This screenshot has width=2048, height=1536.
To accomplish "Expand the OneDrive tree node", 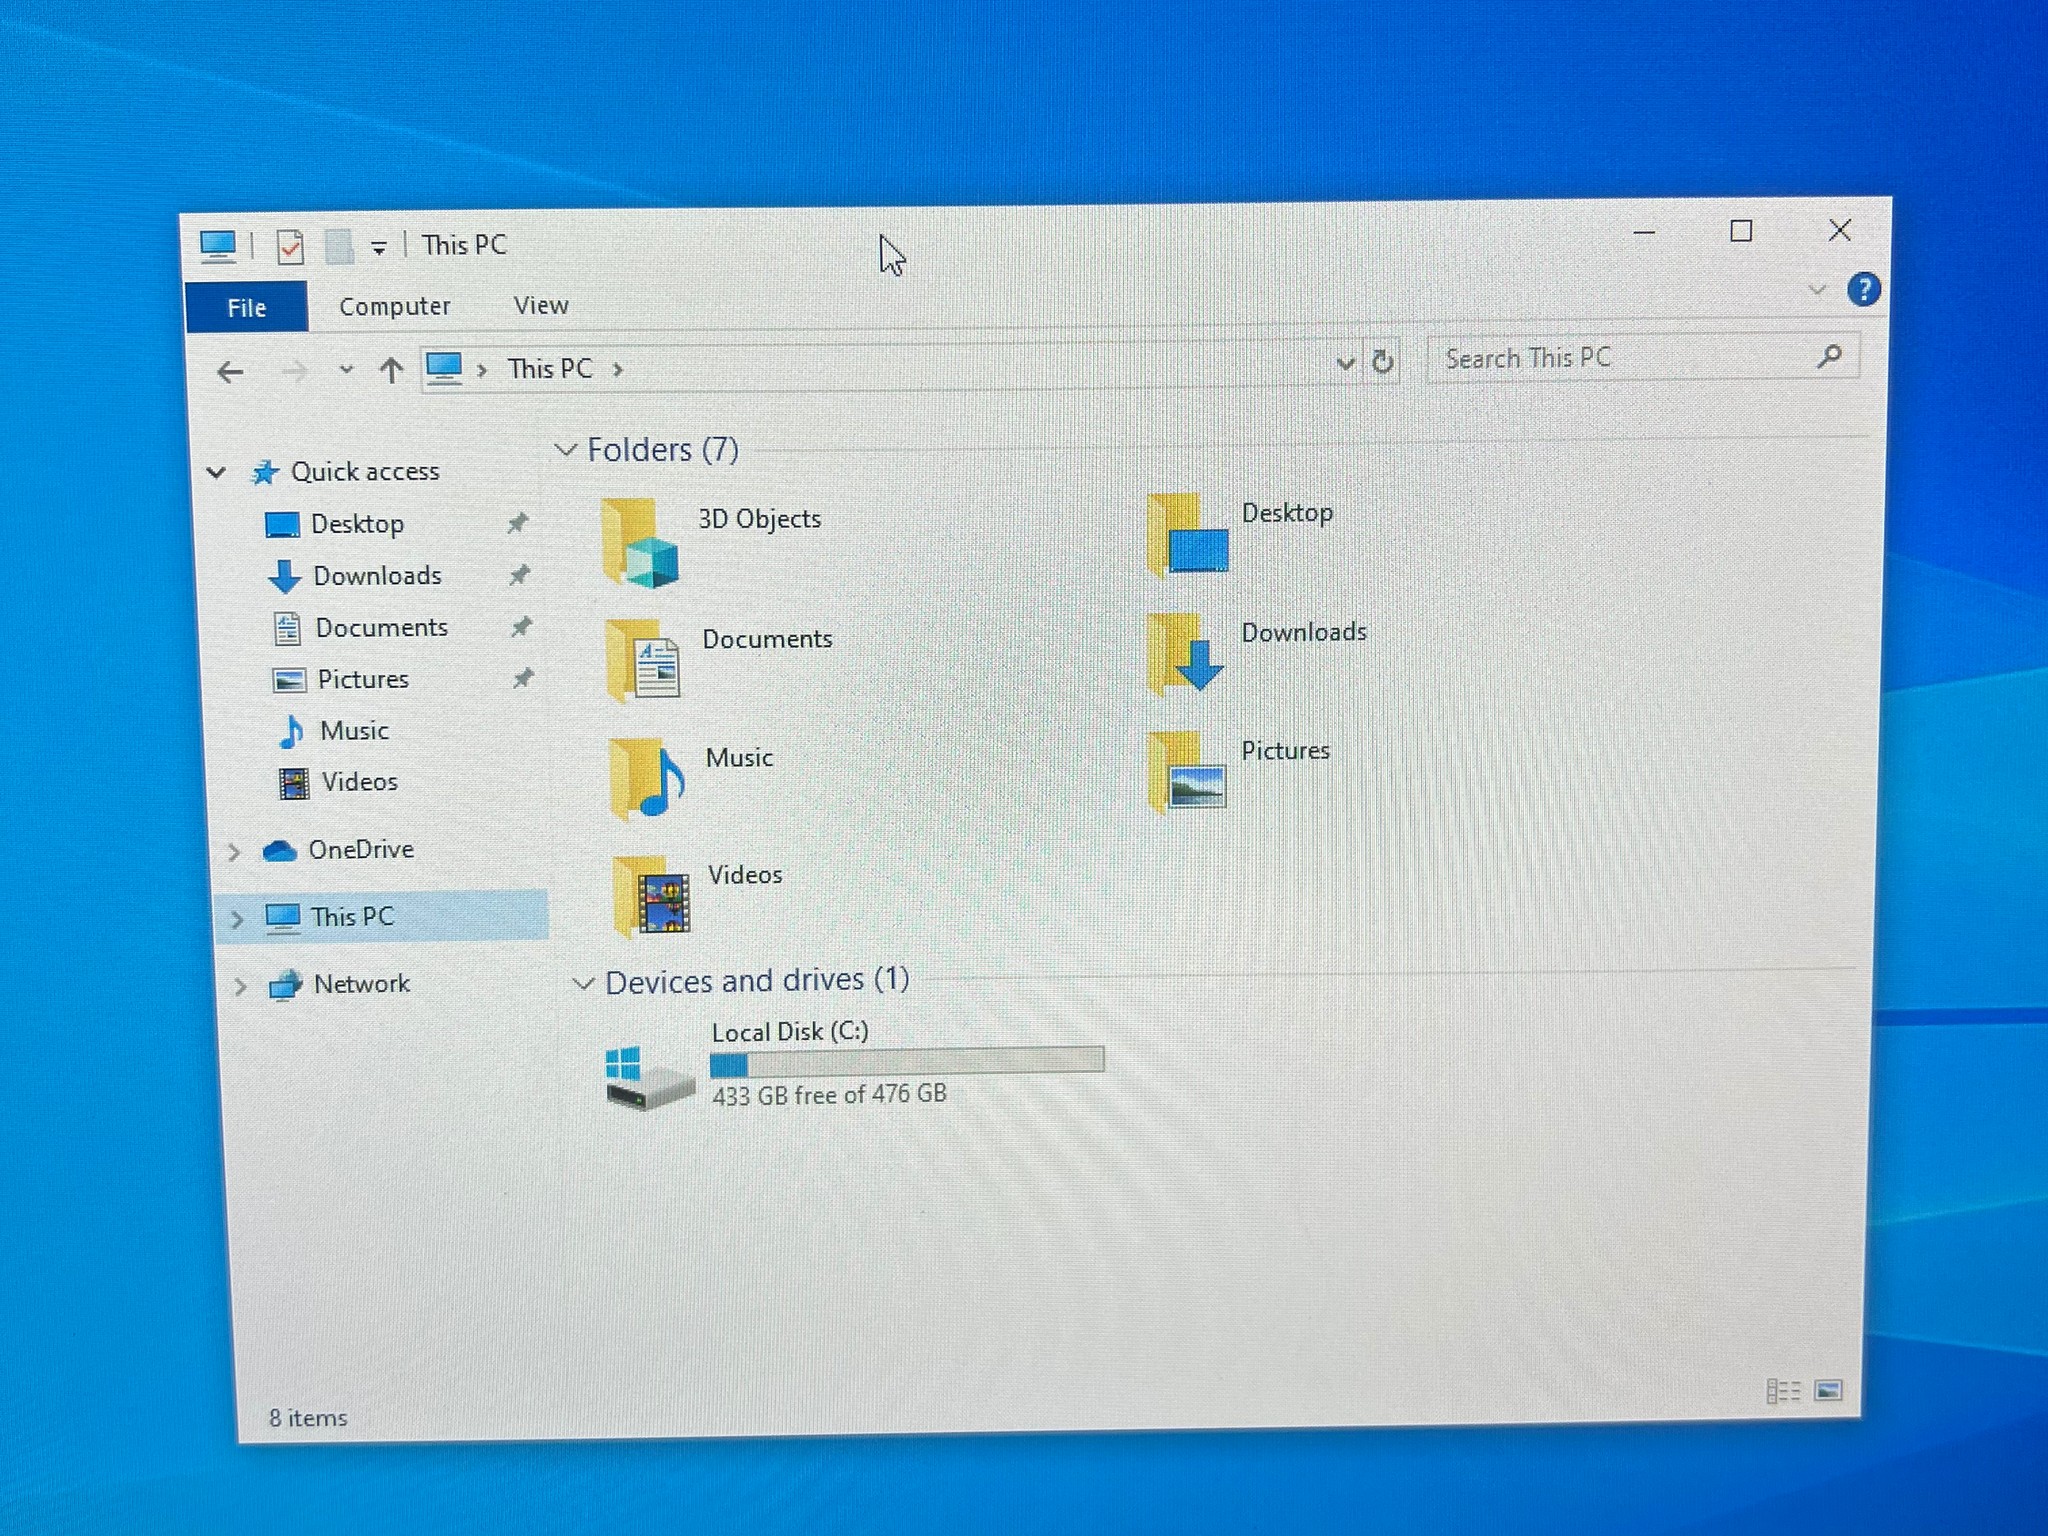I will pos(234,852).
